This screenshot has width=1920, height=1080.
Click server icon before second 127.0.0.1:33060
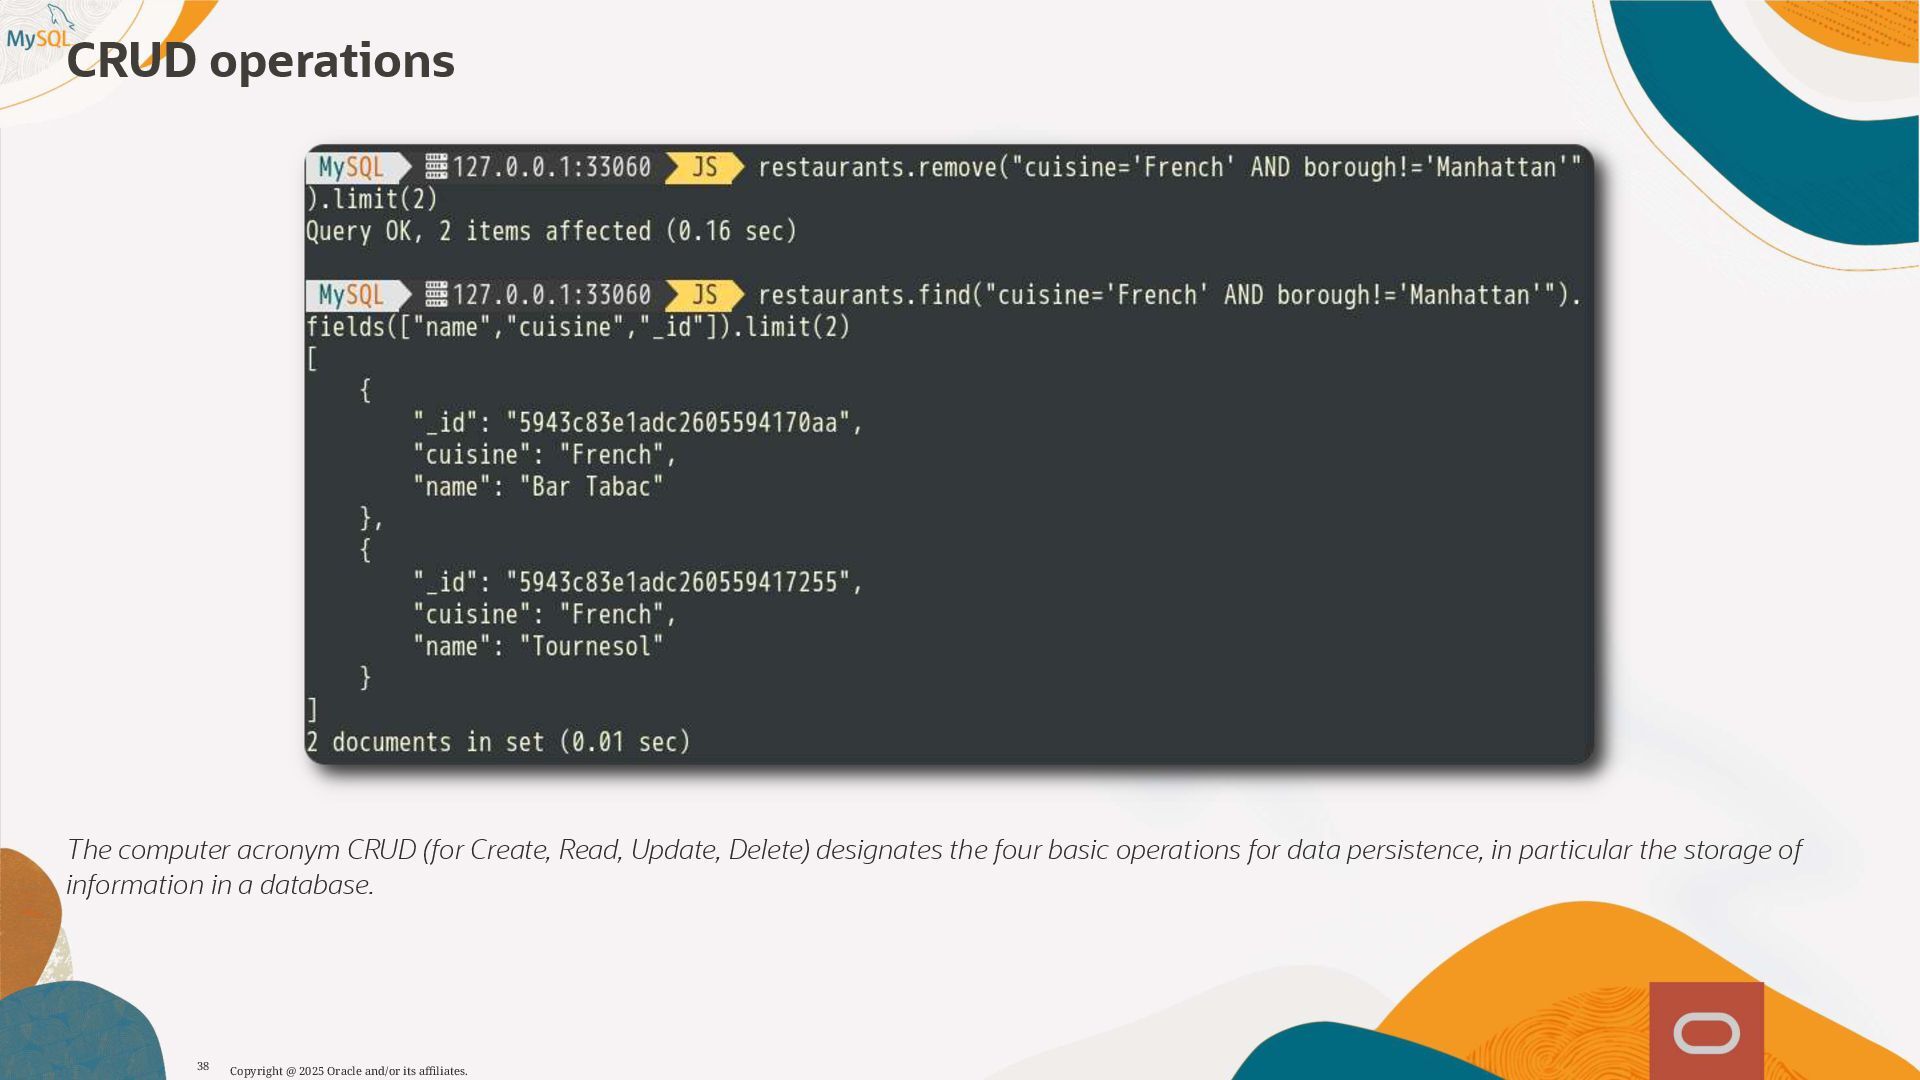click(x=436, y=294)
